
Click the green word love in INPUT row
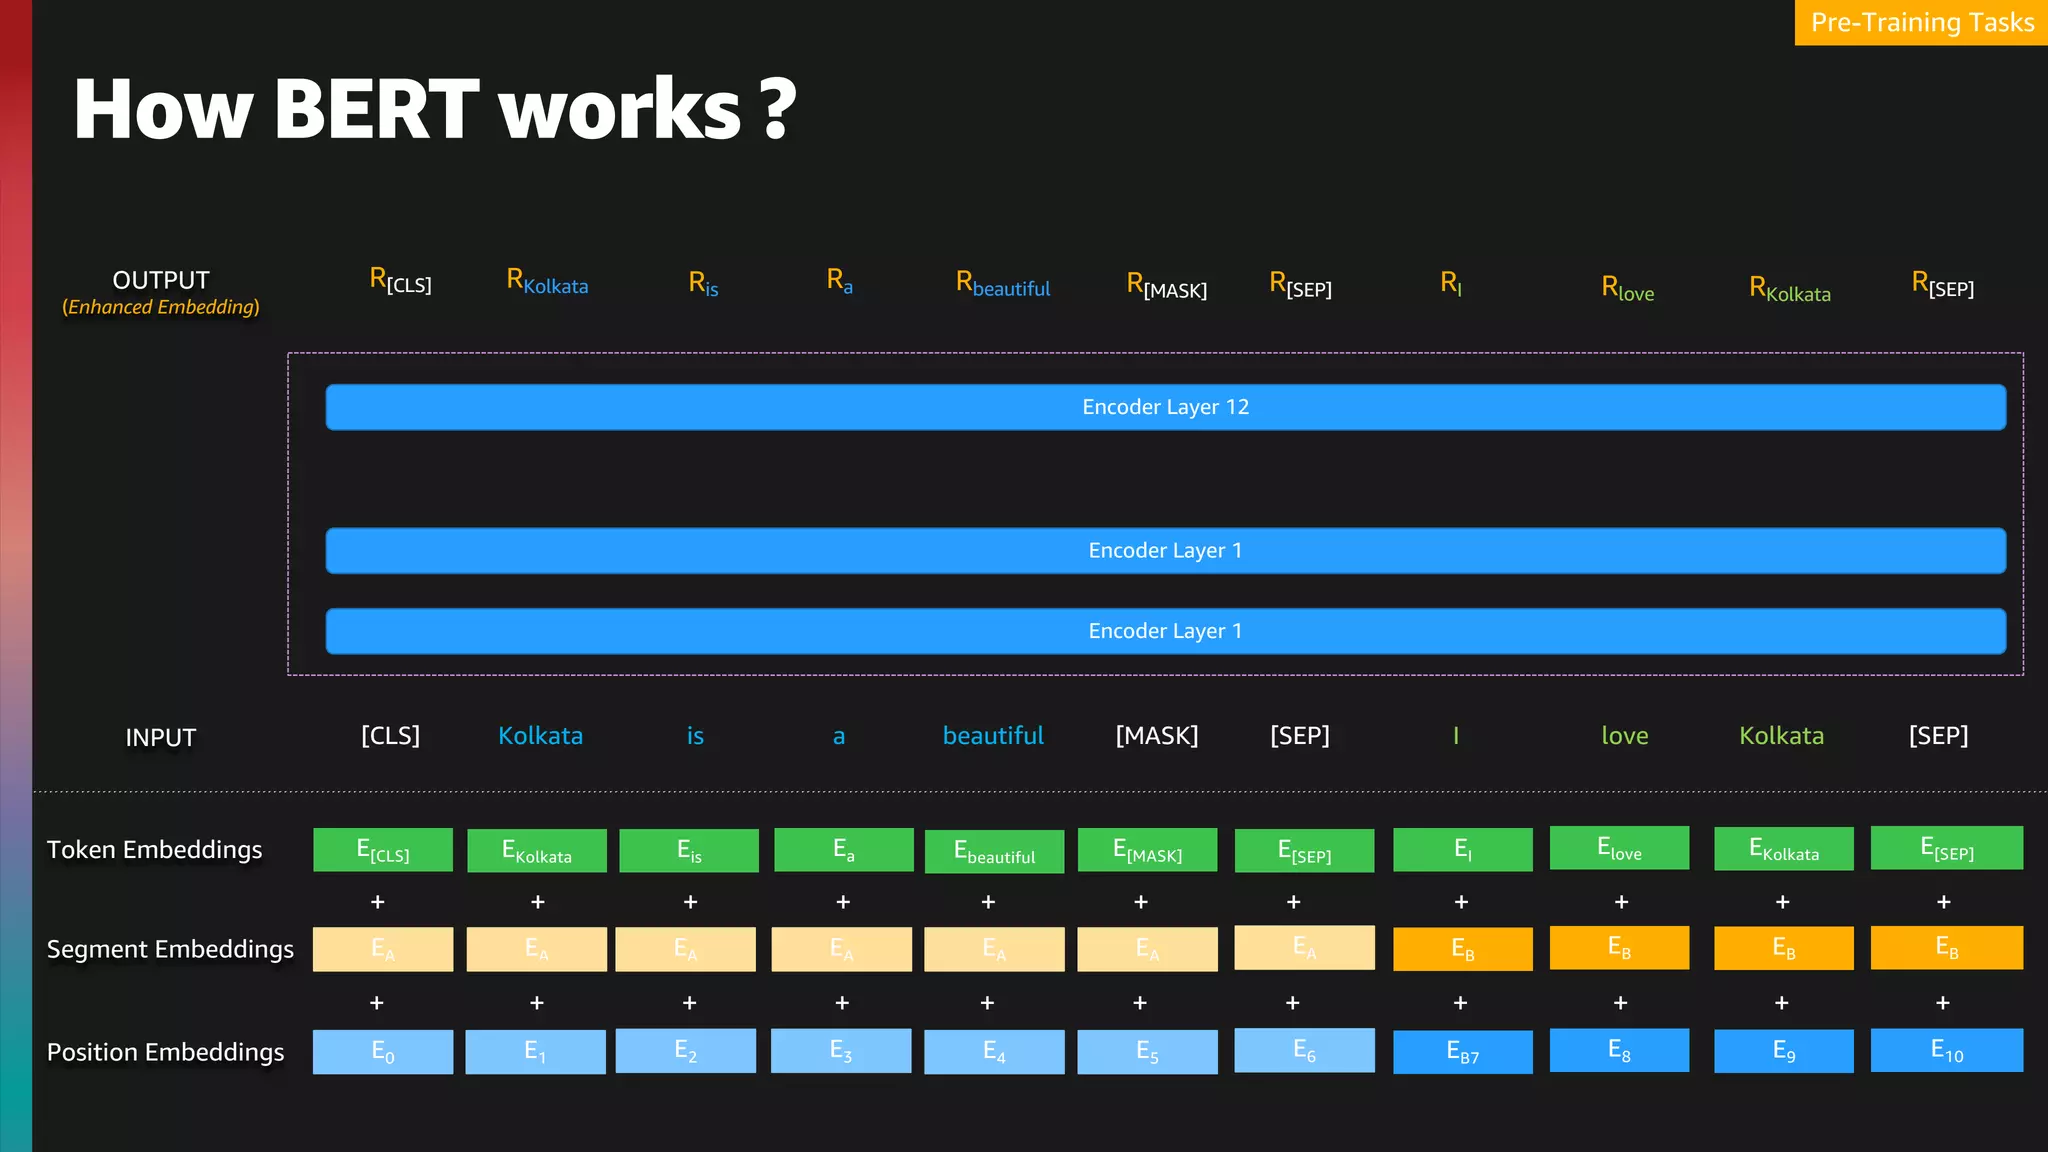point(1624,736)
